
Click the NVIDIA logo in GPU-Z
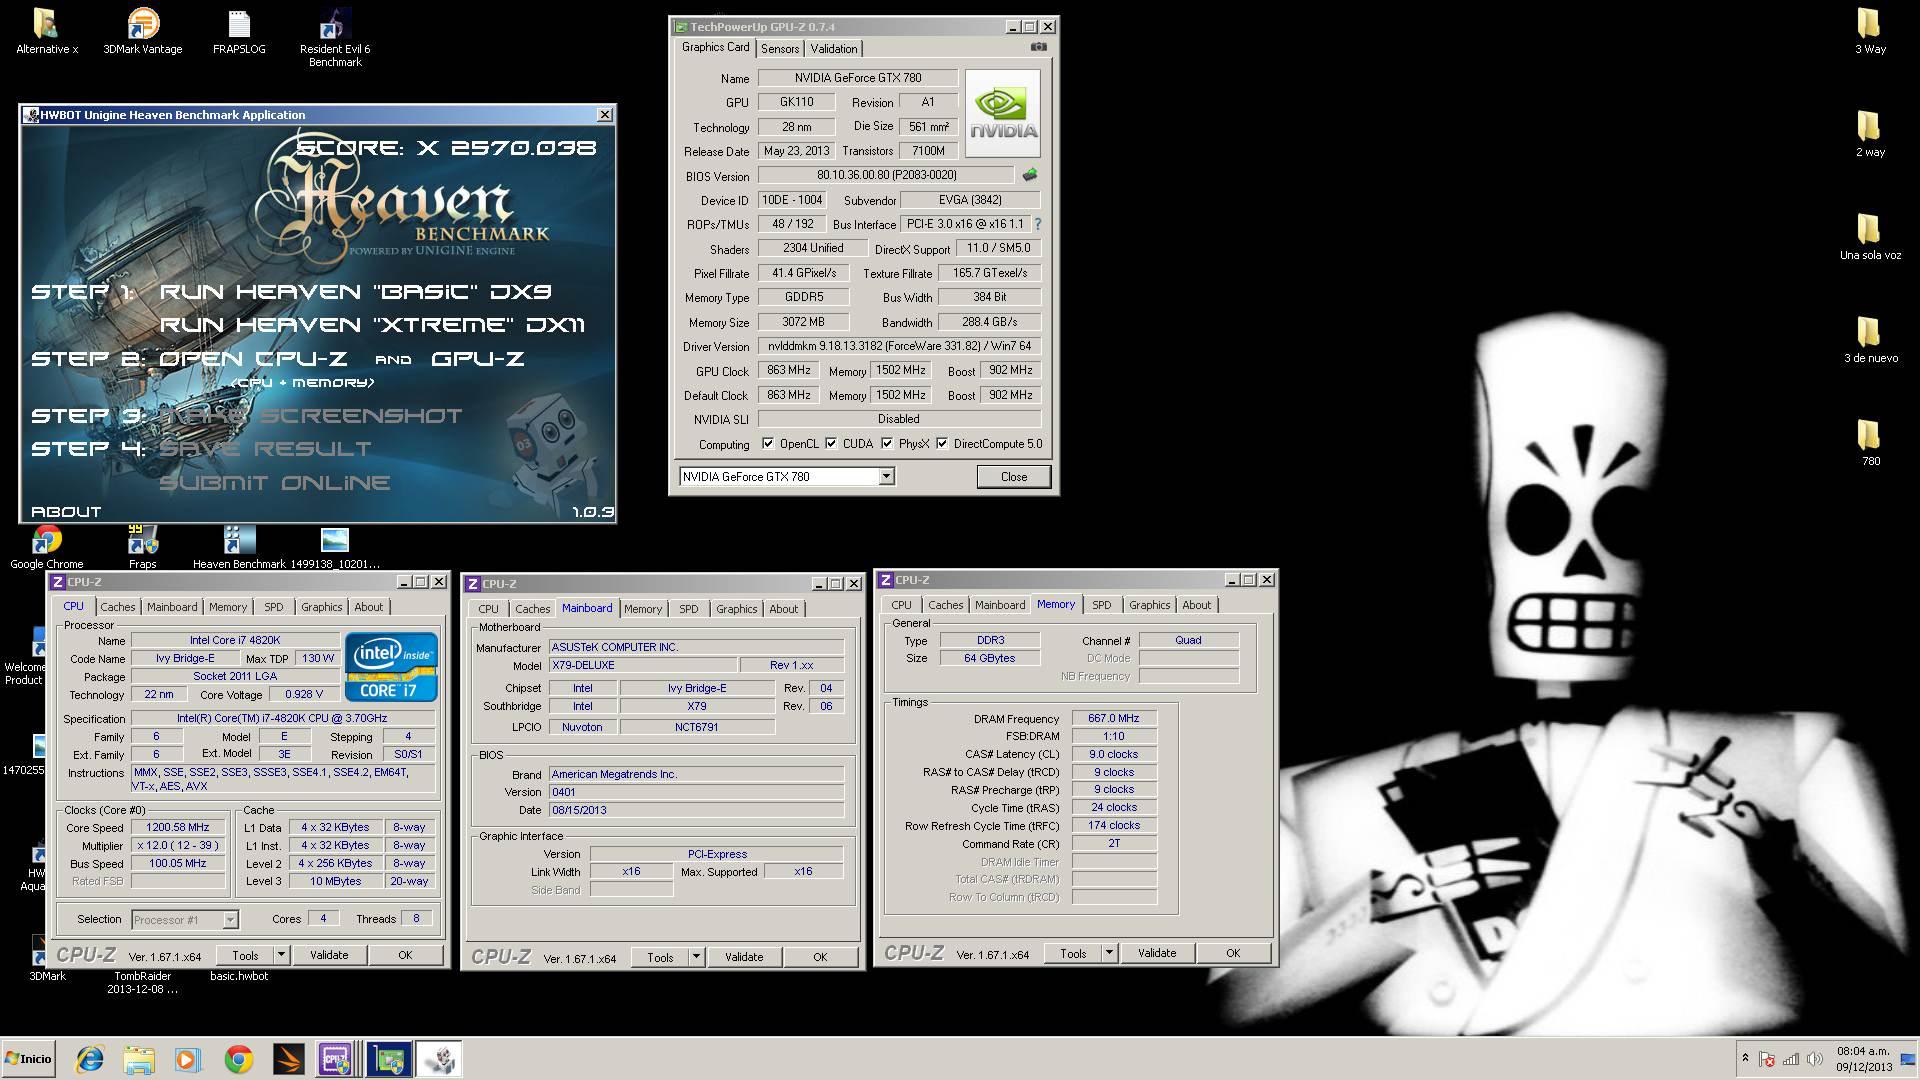pos(1003,113)
